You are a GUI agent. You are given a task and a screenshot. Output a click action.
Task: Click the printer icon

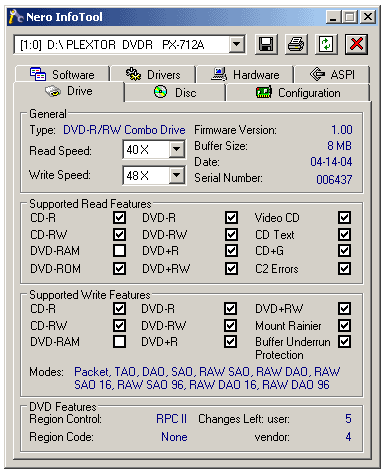pyautogui.click(x=296, y=44)
